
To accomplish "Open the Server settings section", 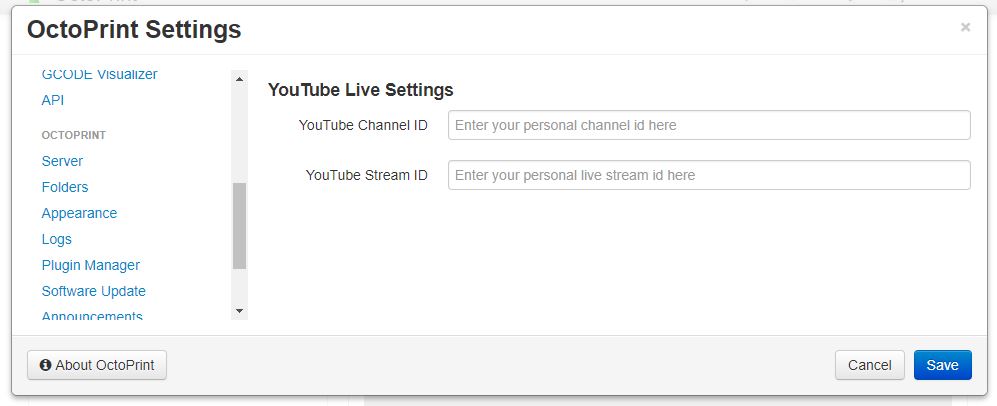I will click(62, 161).
